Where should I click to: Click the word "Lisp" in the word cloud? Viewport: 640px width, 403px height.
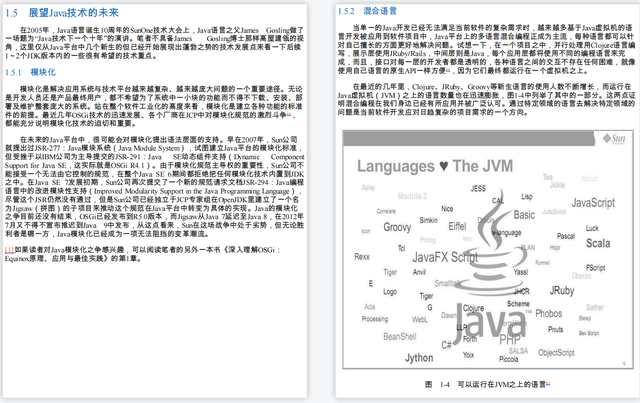(527, 197)
